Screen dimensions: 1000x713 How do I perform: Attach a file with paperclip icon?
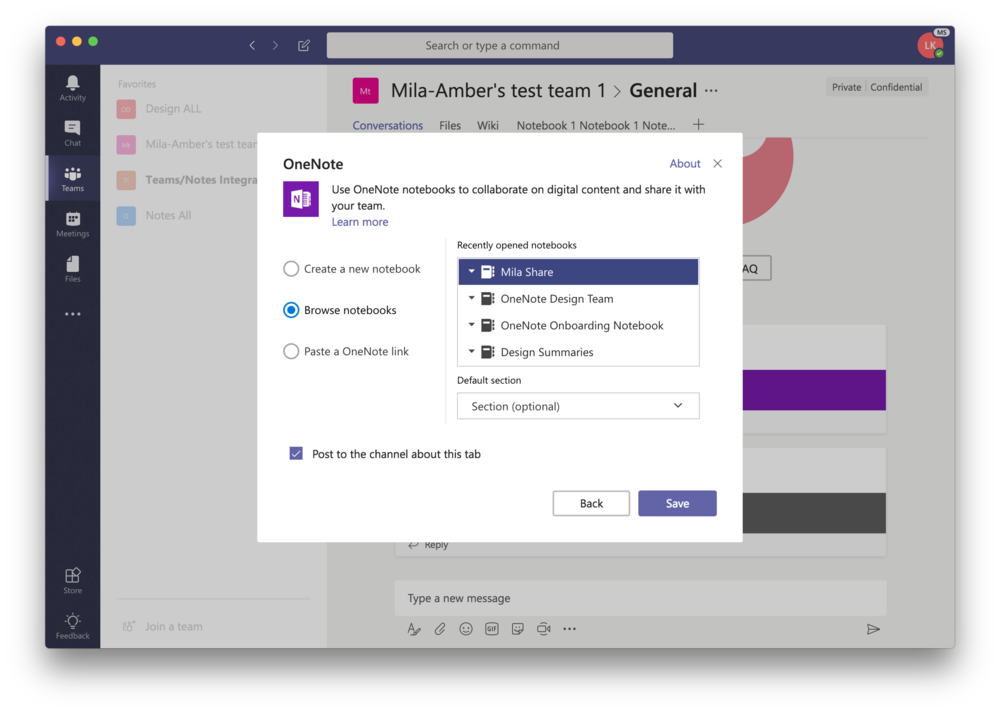440,629
